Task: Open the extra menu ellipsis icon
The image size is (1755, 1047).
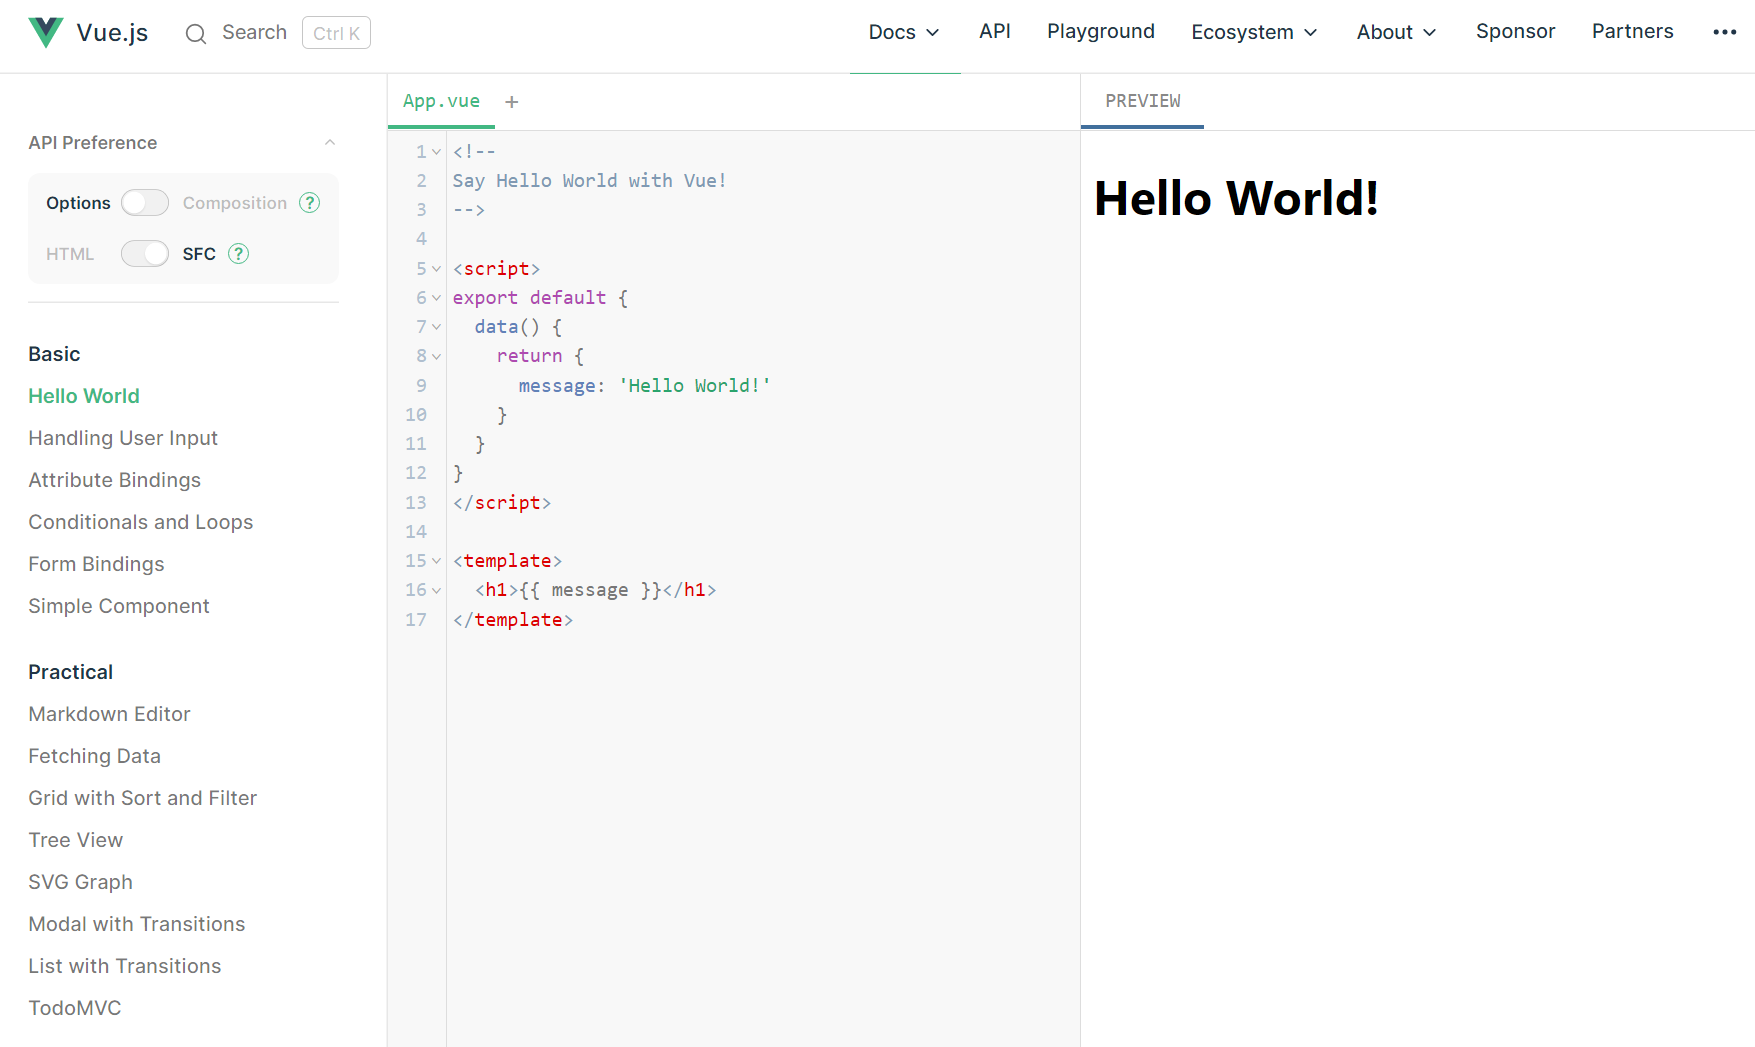Action: click(1724, 32)
